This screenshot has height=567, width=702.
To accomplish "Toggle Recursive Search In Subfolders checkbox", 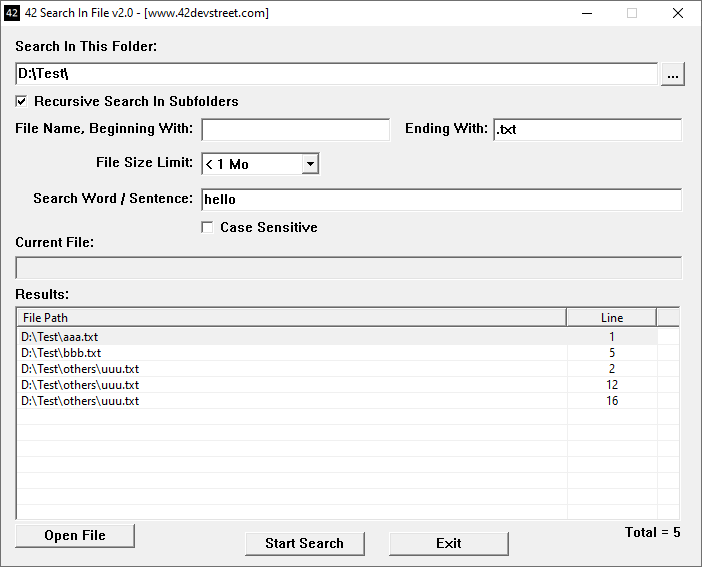I will click(x=22, y=101).
